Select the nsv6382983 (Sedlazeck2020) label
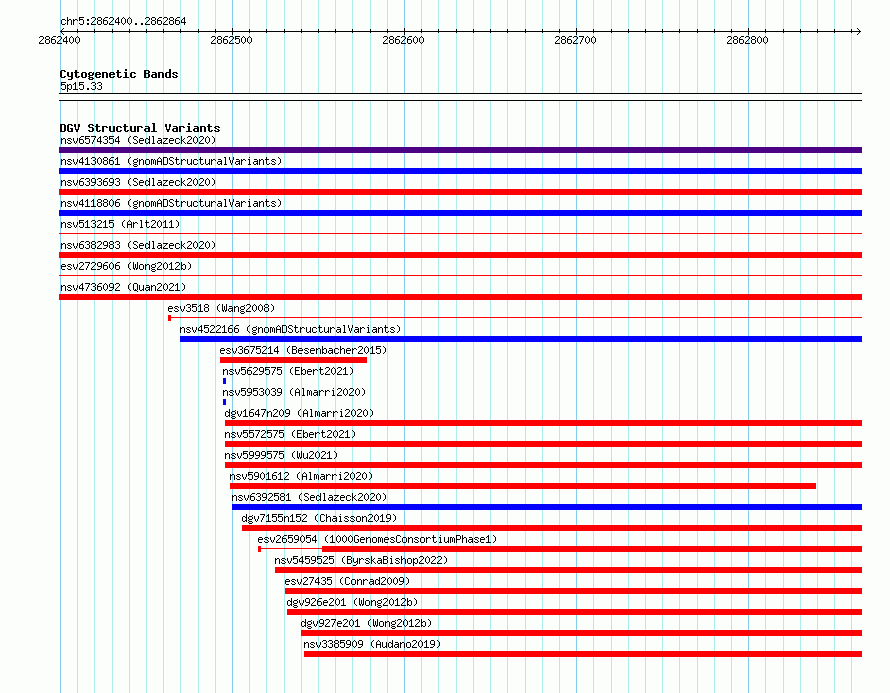Viewport: 890px width, 693px height. (x=138, y=245)
